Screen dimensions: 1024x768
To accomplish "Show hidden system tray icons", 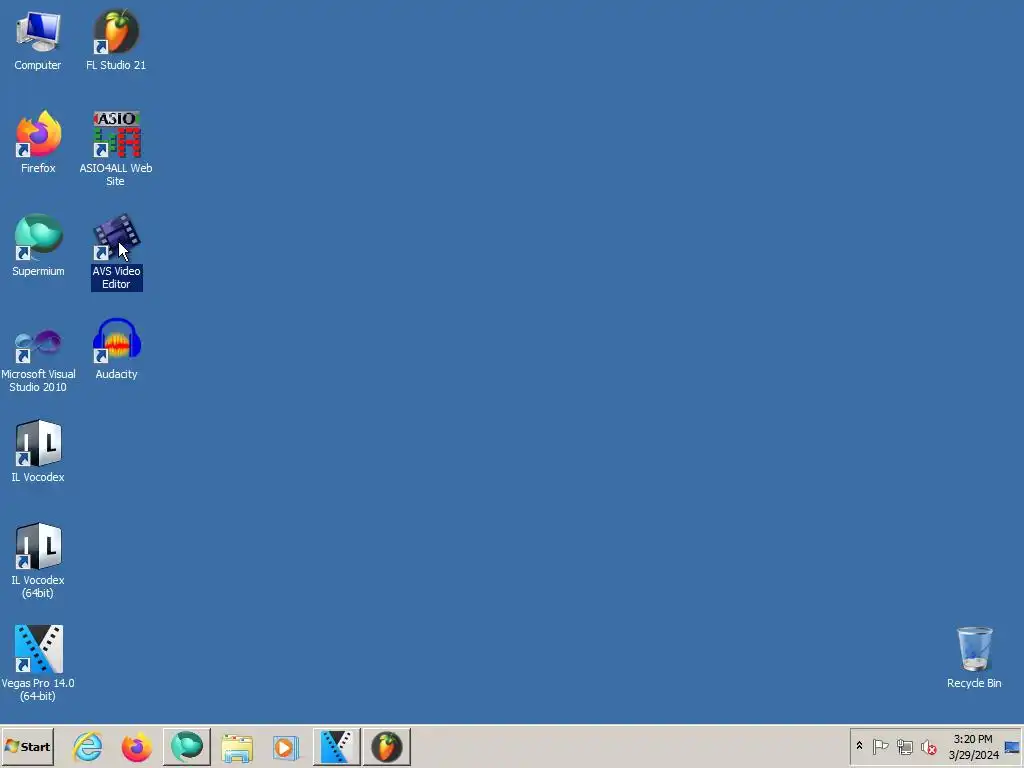I will pyautogui.click(x=859, y=746).
